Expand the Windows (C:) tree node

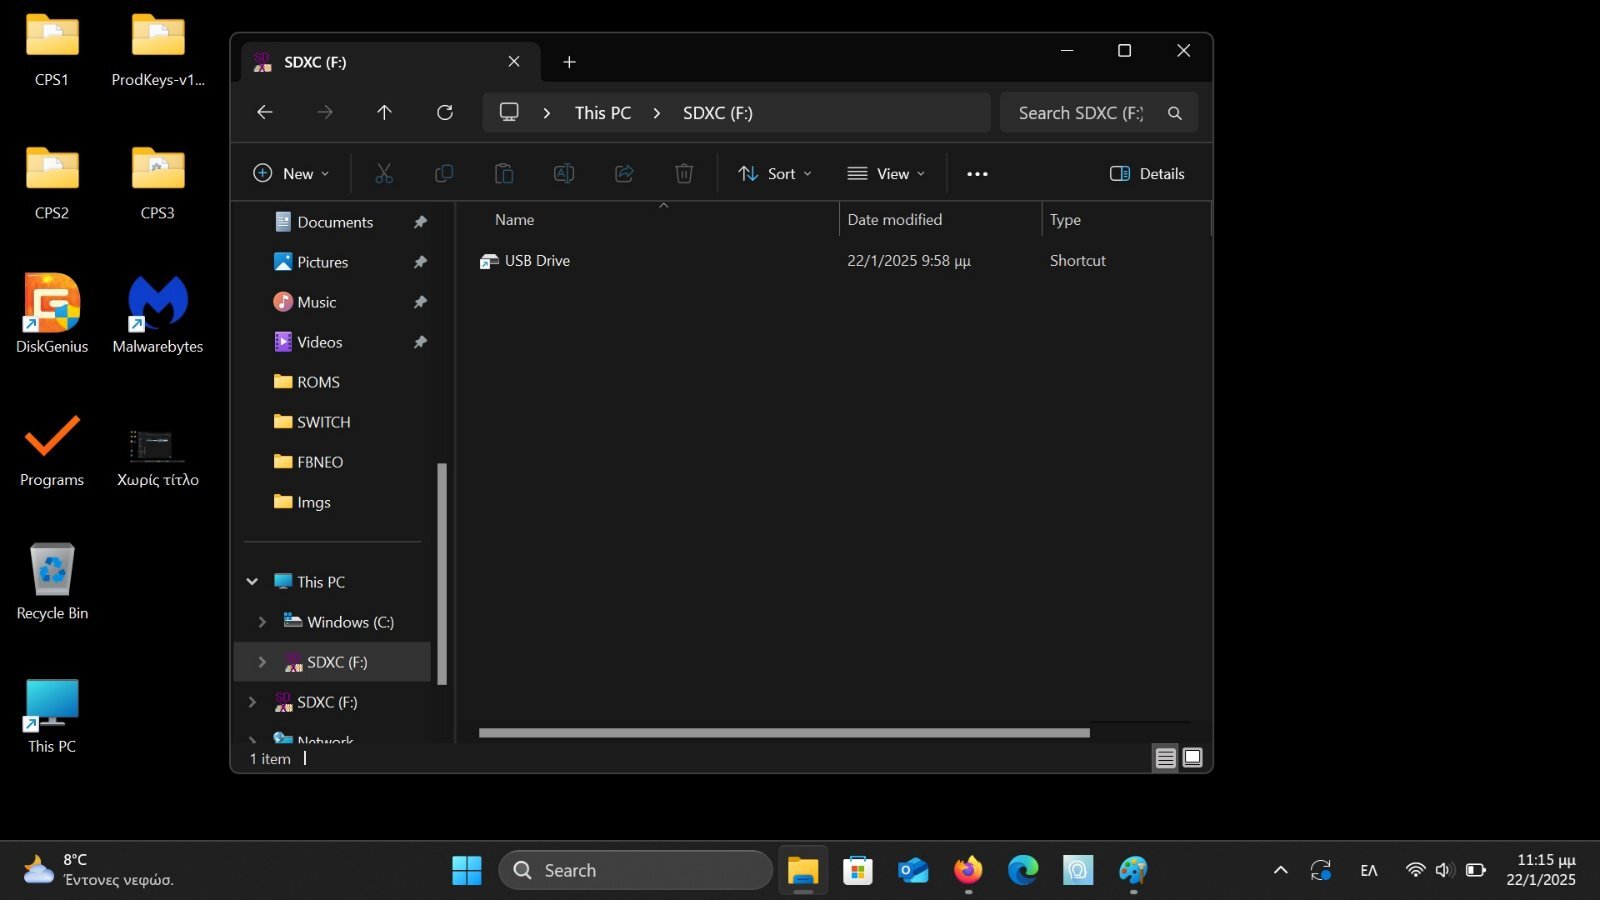click(x=262, y=622)
